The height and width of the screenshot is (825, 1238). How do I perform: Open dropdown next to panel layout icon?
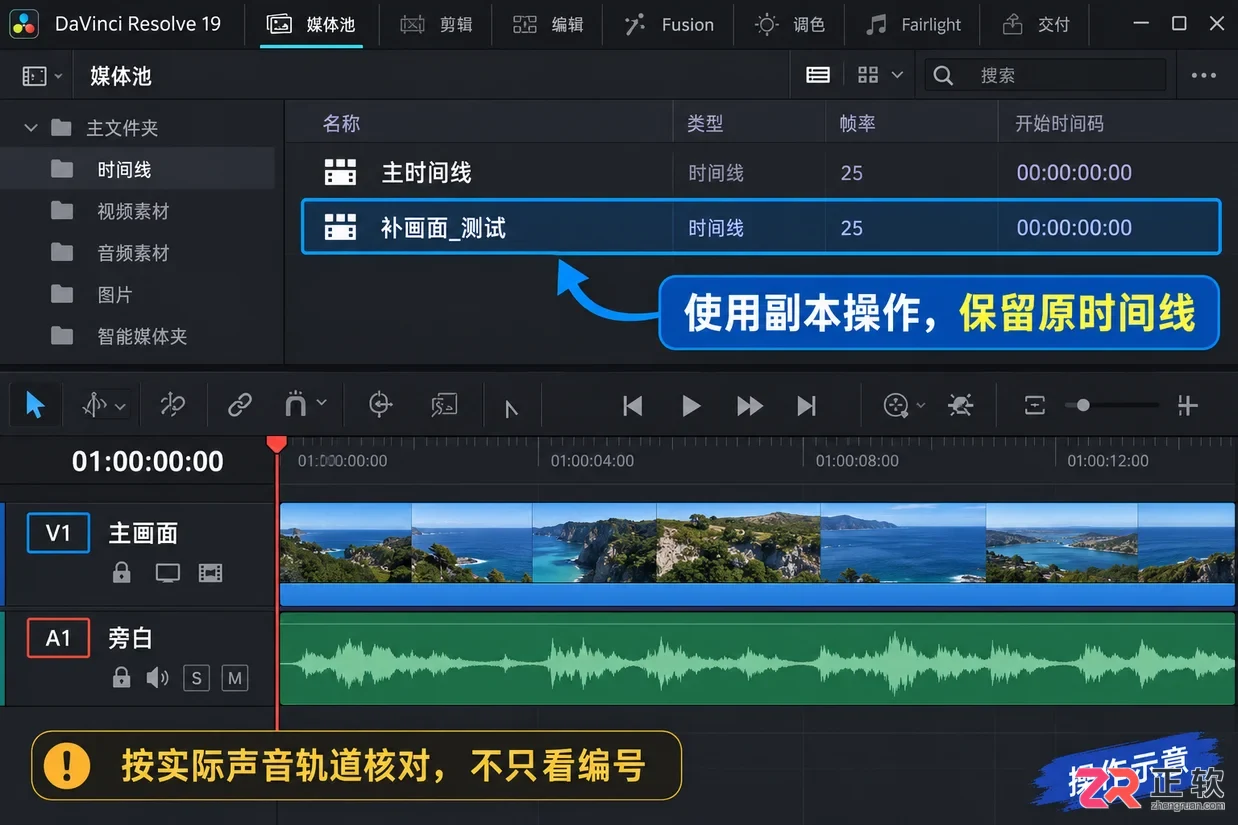[59, 76]
